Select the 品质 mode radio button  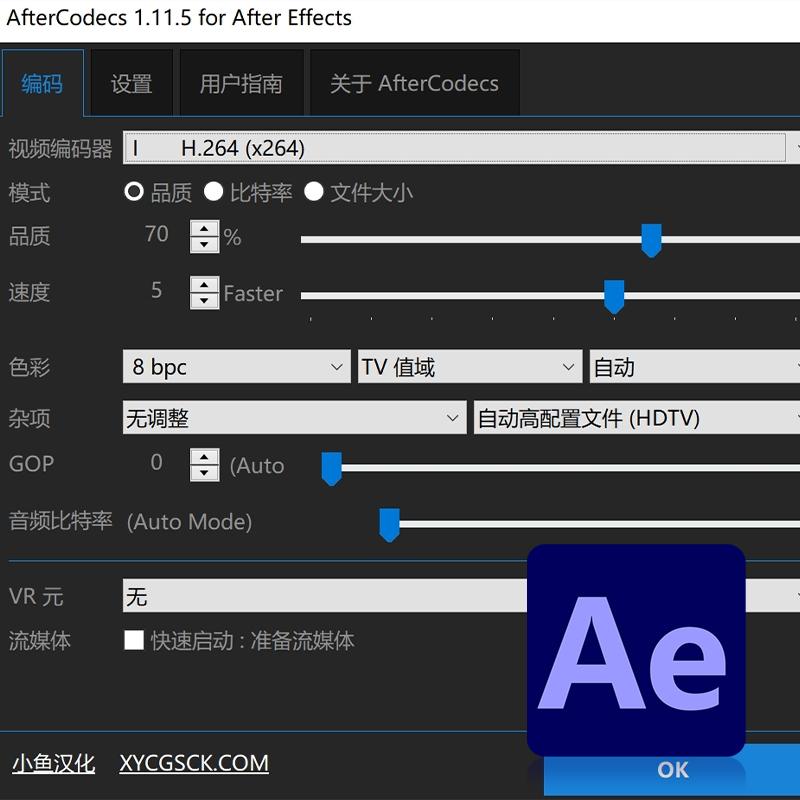[x=134, y=192]
